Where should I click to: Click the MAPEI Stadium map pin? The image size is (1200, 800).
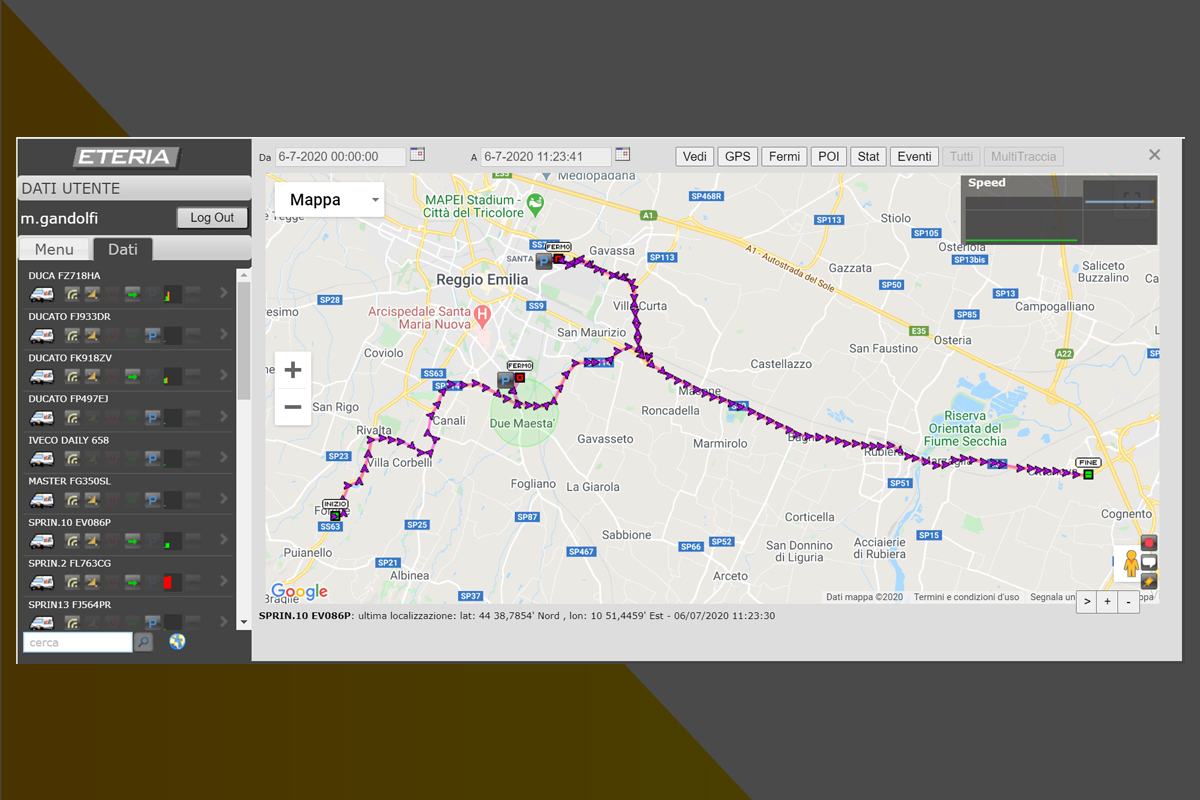pos(535,203)
